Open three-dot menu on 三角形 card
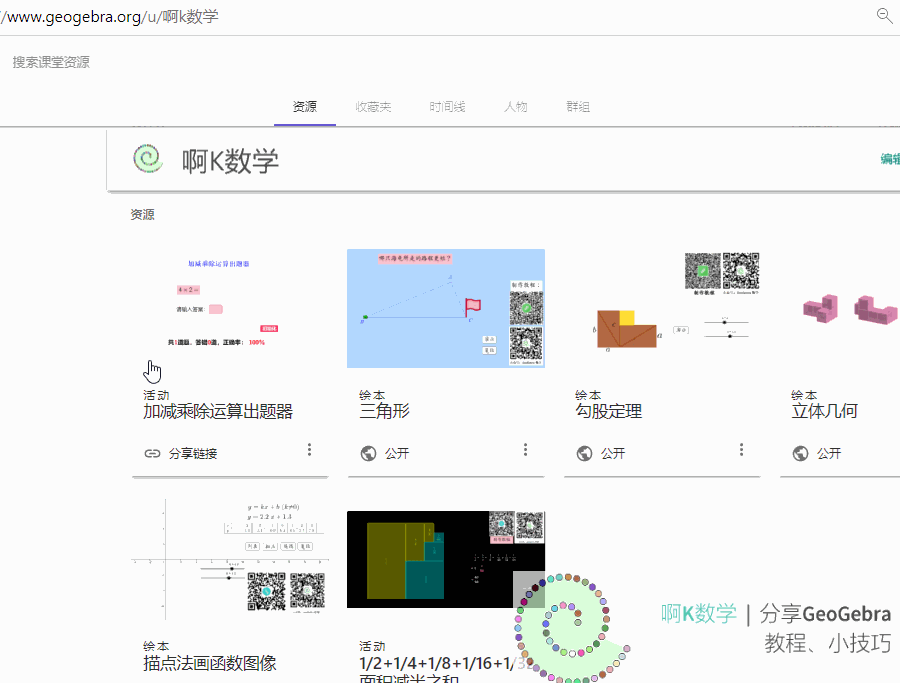The image size is (900, 683). [x=525, y=449]
